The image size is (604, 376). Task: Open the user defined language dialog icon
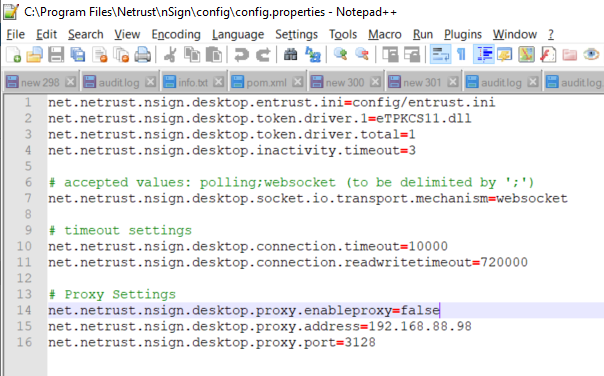click(x=504, y=54)
